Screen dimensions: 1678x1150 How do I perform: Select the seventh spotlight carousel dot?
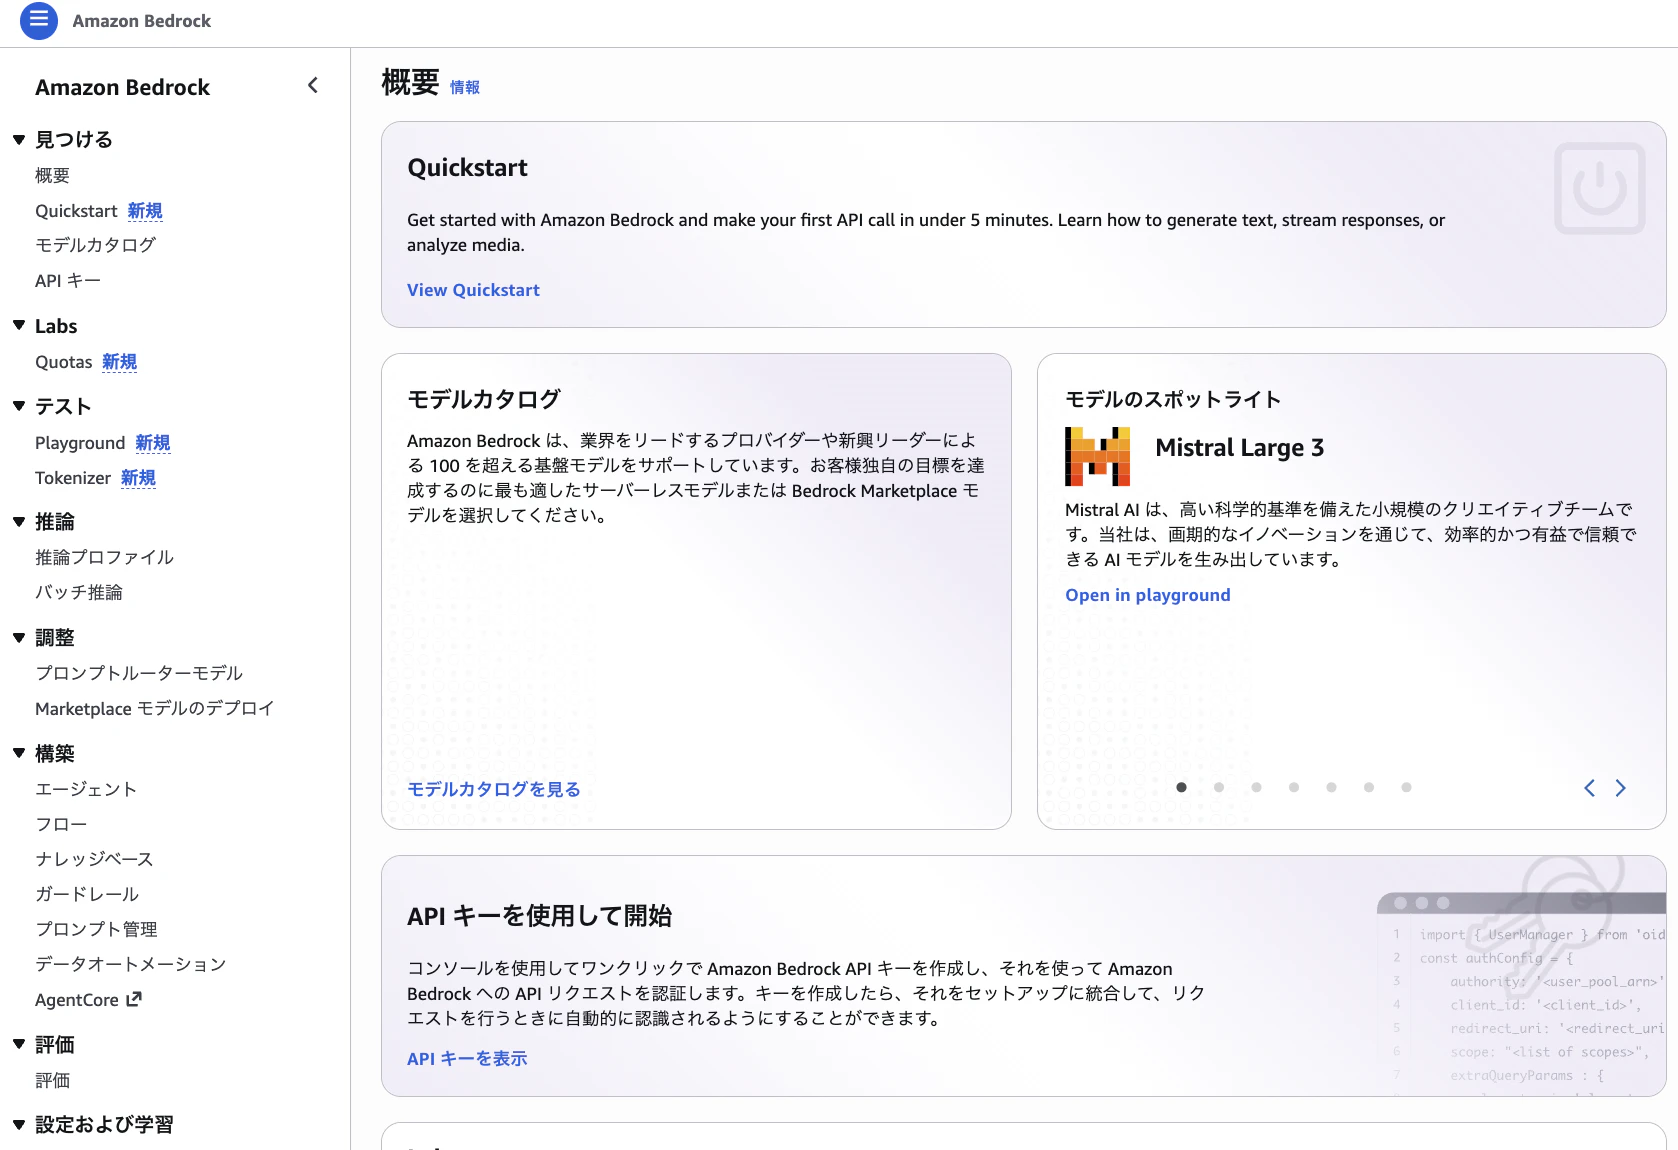pos(1406,788)
